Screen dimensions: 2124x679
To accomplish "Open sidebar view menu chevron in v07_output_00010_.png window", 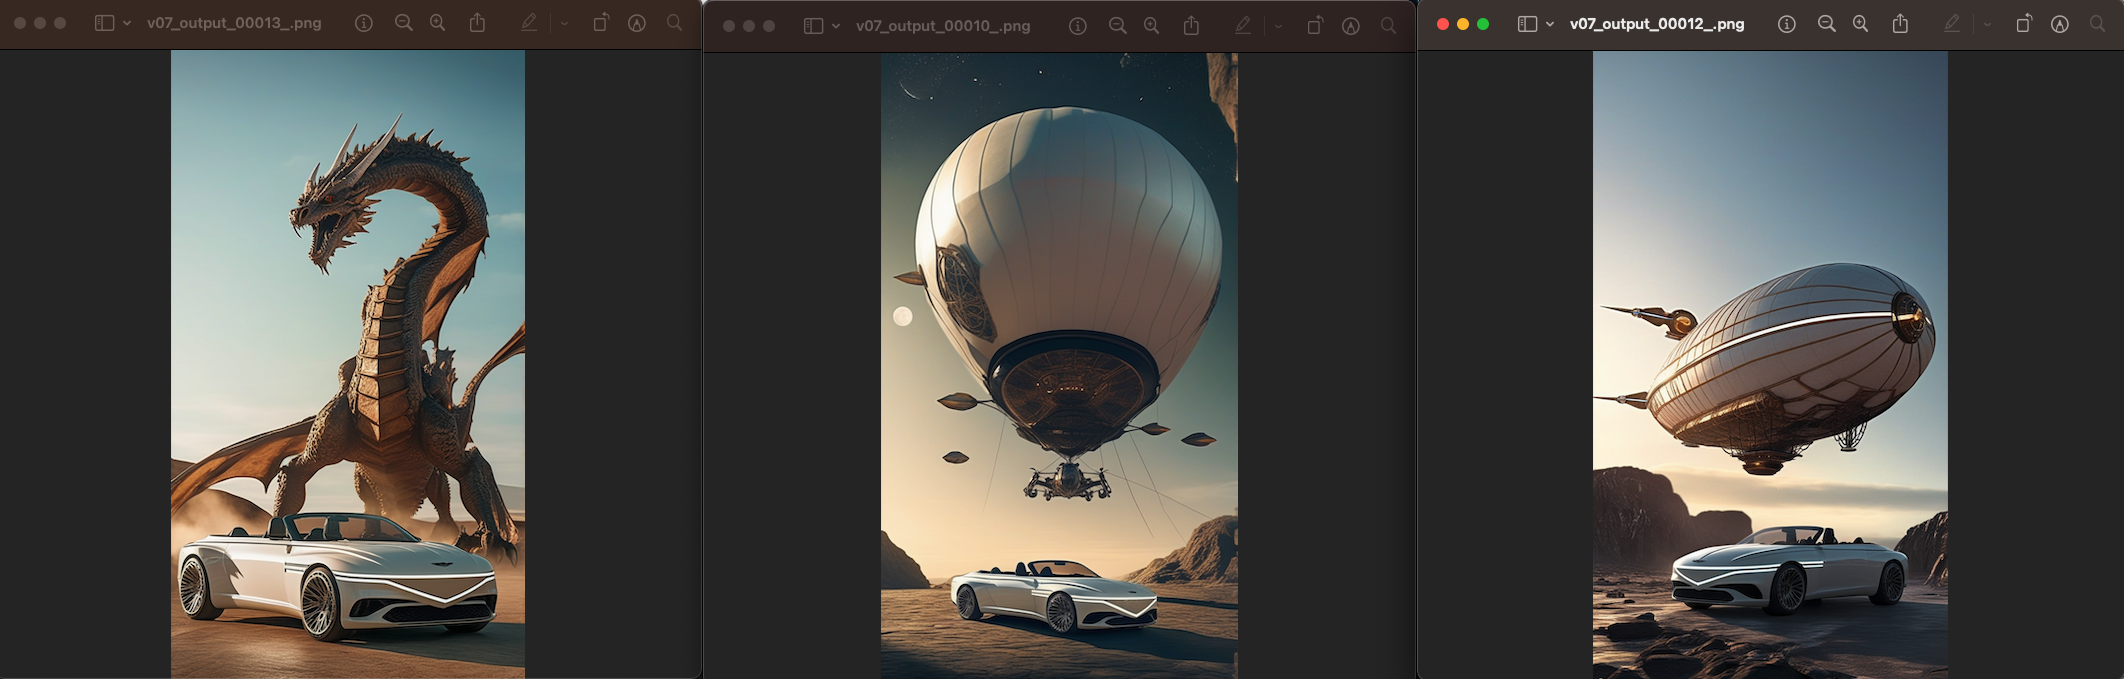I will pos(836,25).
